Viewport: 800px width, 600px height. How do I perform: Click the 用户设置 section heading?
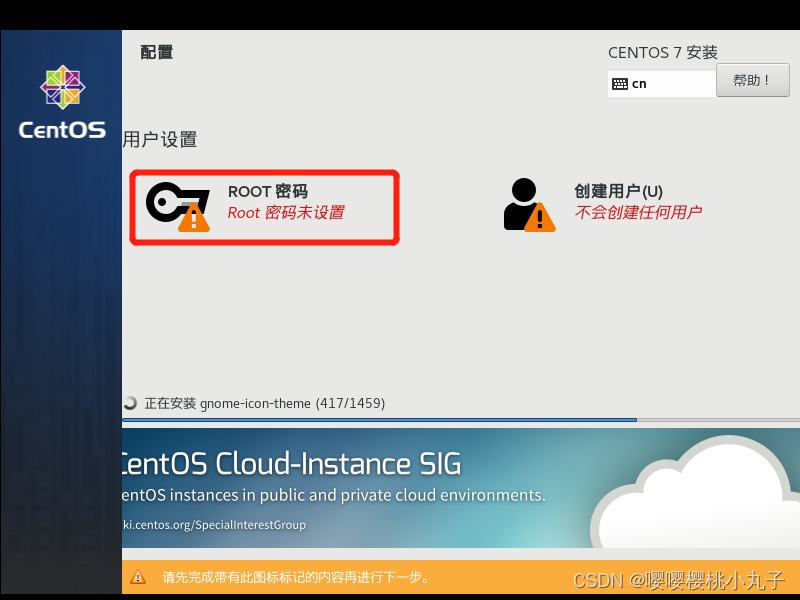coord(160,139)
